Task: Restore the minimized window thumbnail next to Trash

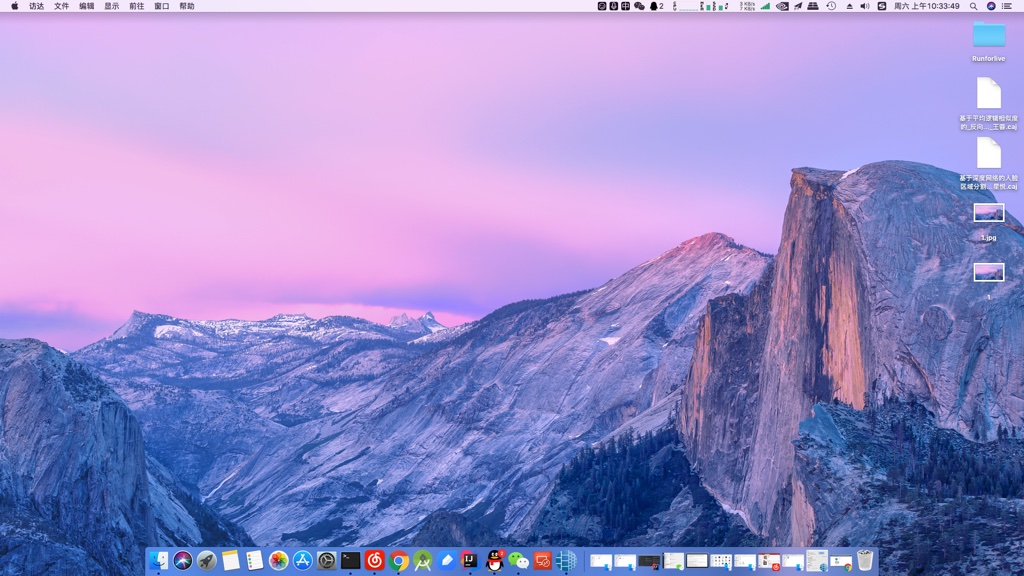Action: tap(841, 561)
